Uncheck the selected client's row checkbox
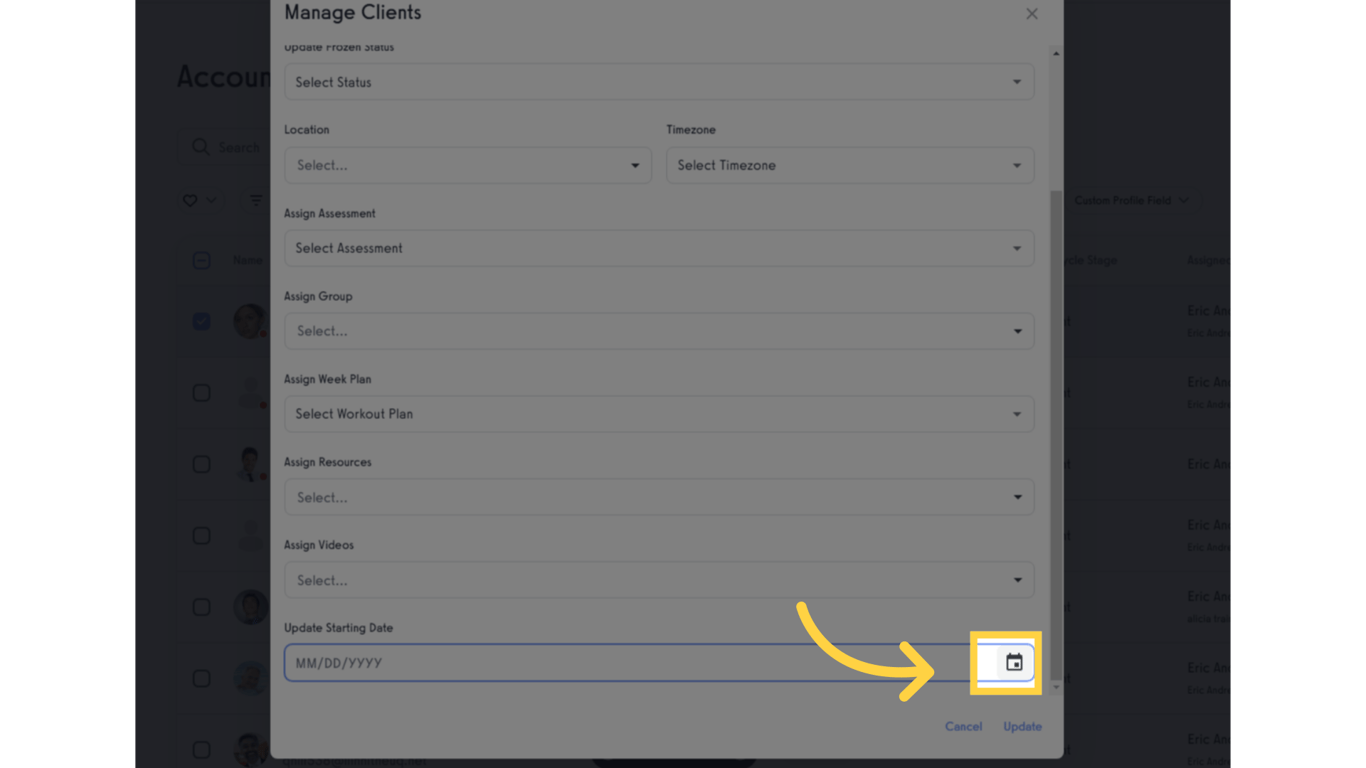The height and width of the screenshot is (768, 1366). point(201,321)
